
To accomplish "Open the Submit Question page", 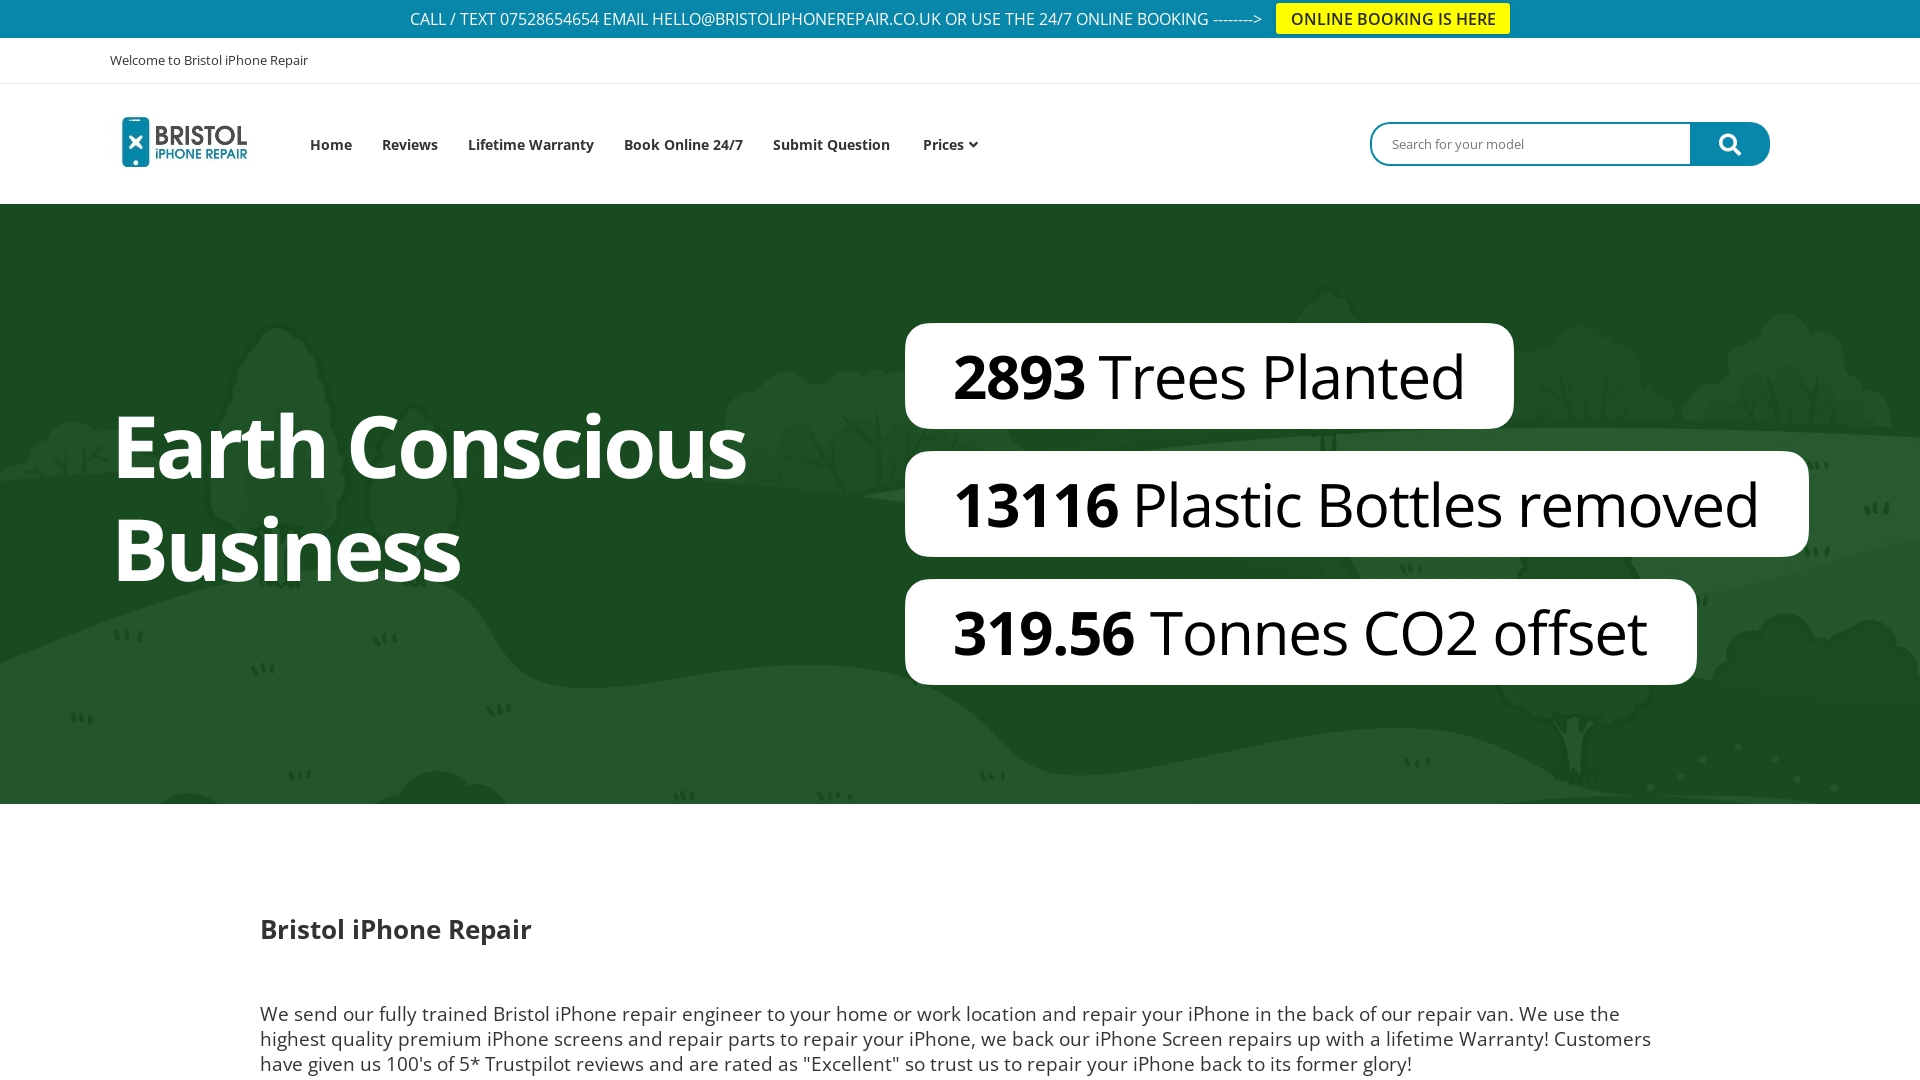I will point(830,145).
